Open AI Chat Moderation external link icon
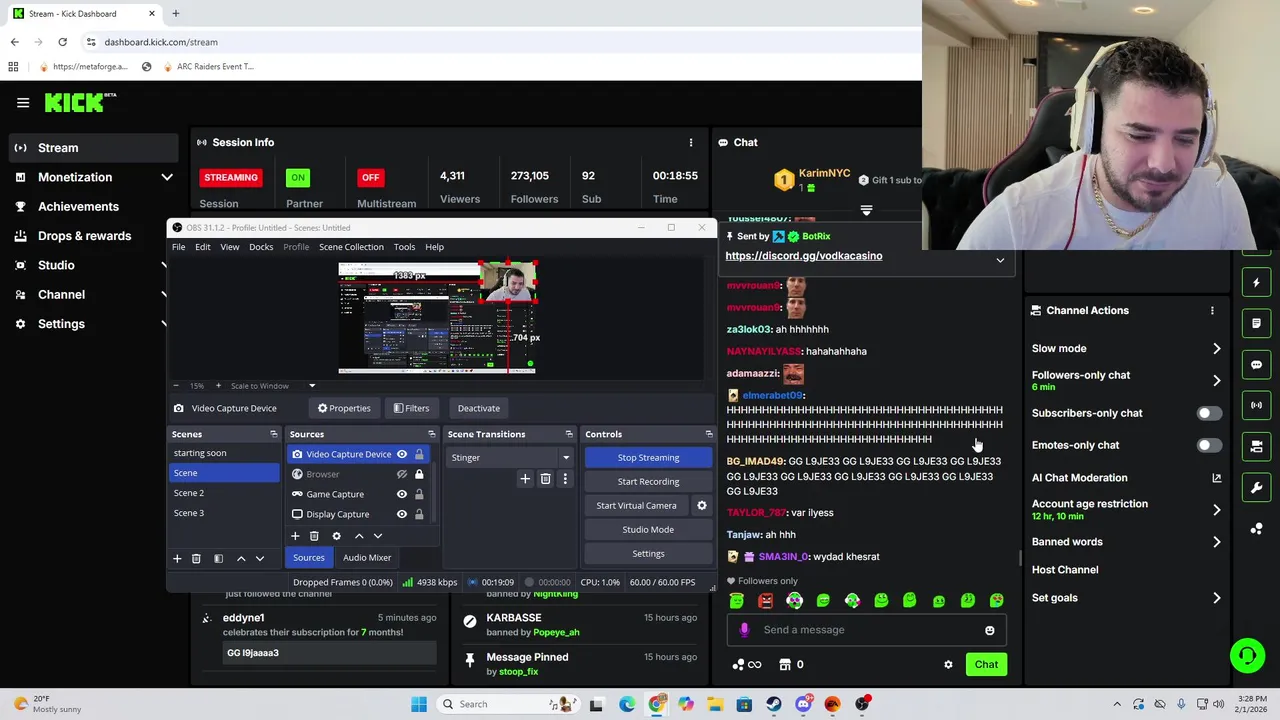 pyautogui.click(x=1216, y=478)
